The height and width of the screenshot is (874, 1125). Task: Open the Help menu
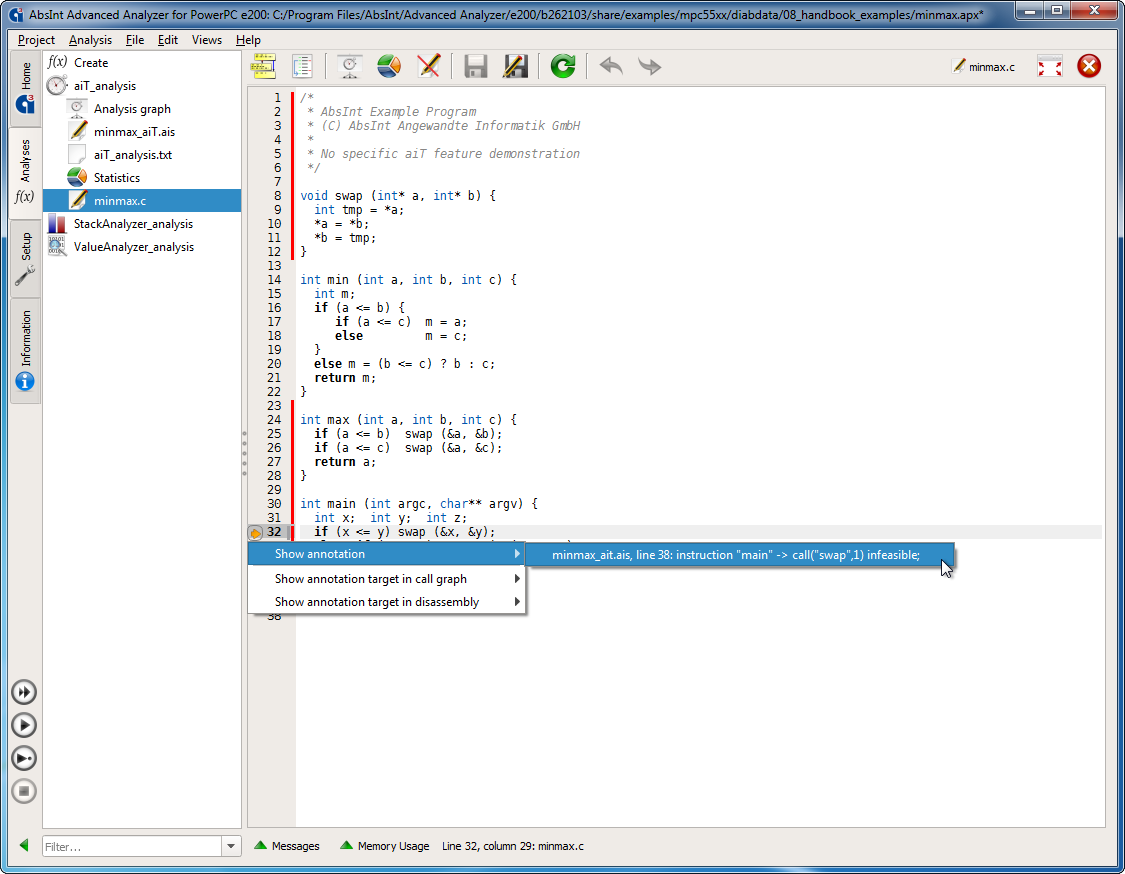click(248, 40)
